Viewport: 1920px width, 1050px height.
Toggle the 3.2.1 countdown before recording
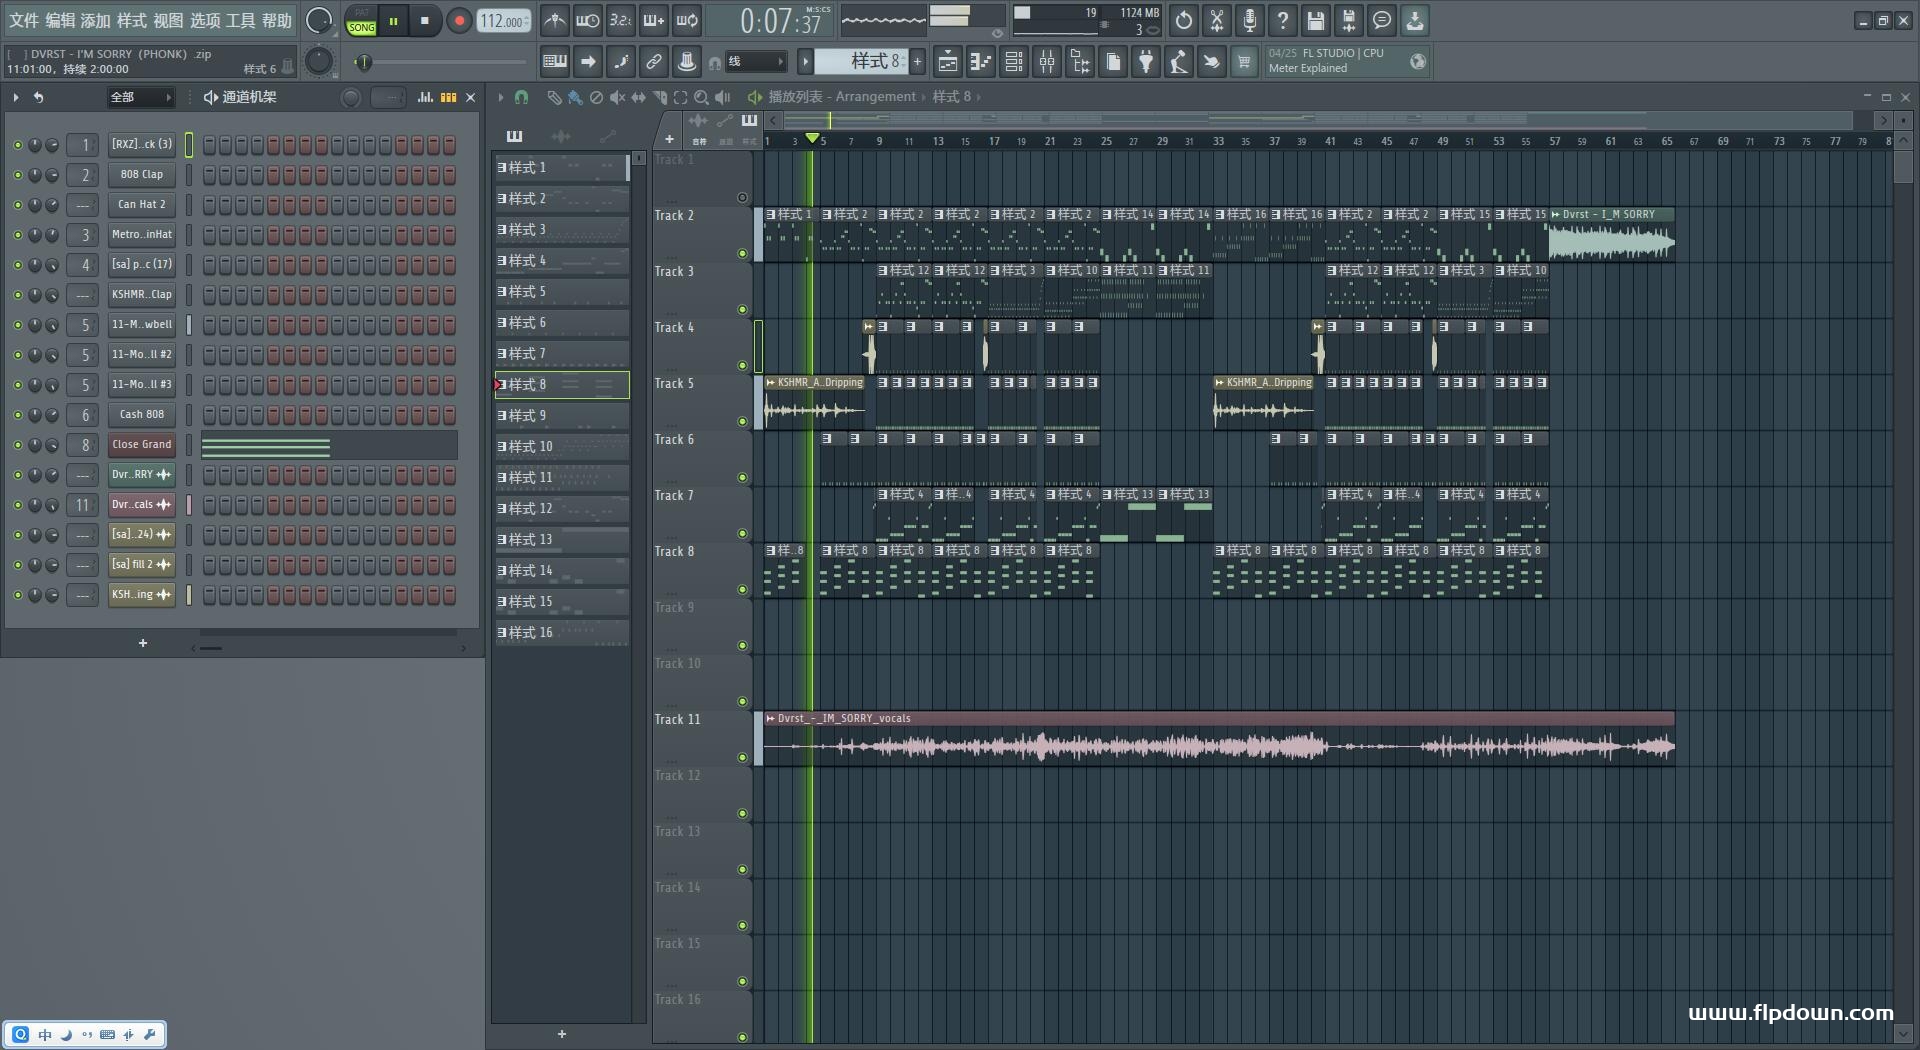click(621, 20)
